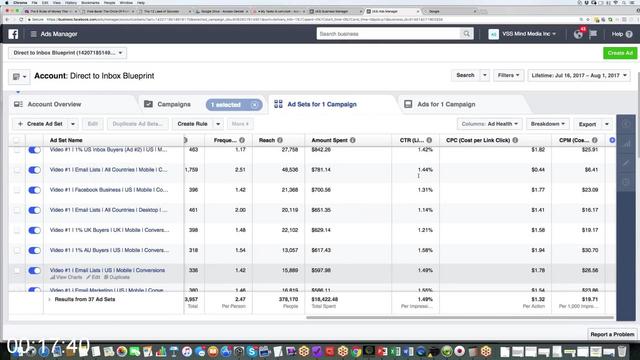Screen dimensions: 640x360
Task: Open the Columns: Ad Health dropdown
Action: pyautogui.click(x=489, y=124)
